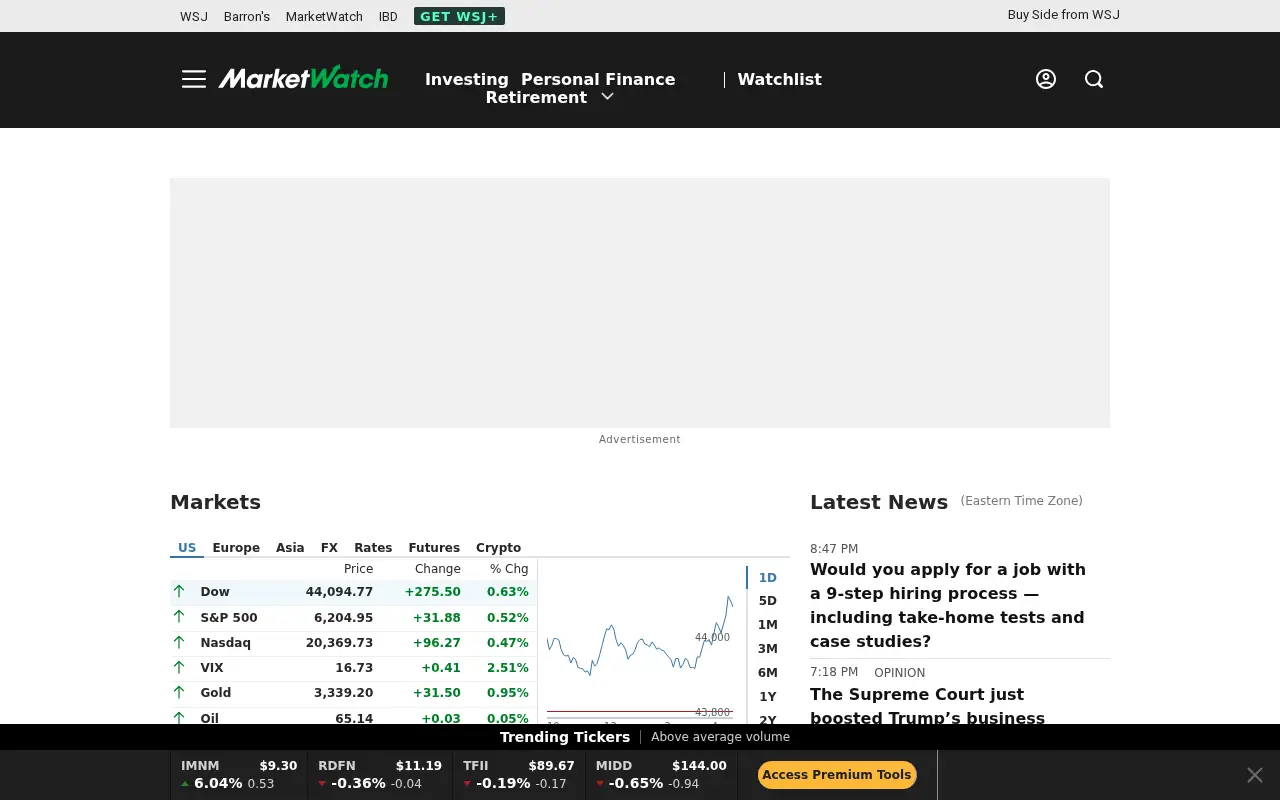Screen dimensions: 1280x800
Task: Click the up arrow beside S&P 500
Action: point(179,617)
